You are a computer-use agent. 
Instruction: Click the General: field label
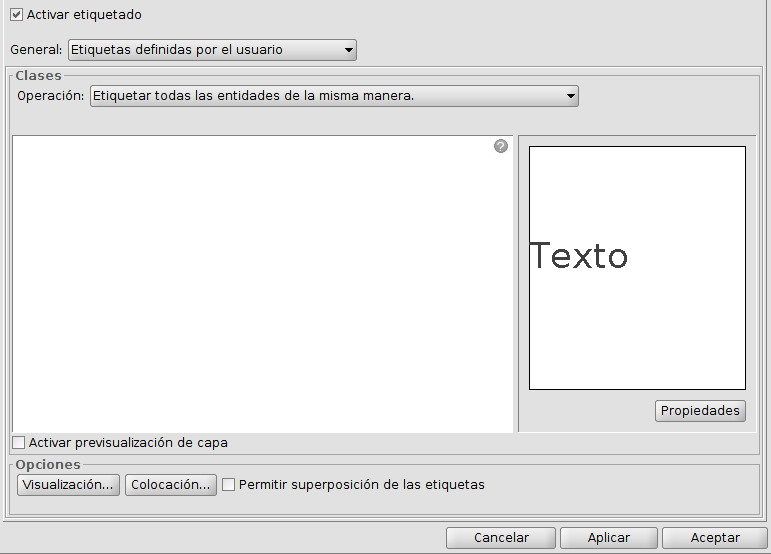click(36, 50)
